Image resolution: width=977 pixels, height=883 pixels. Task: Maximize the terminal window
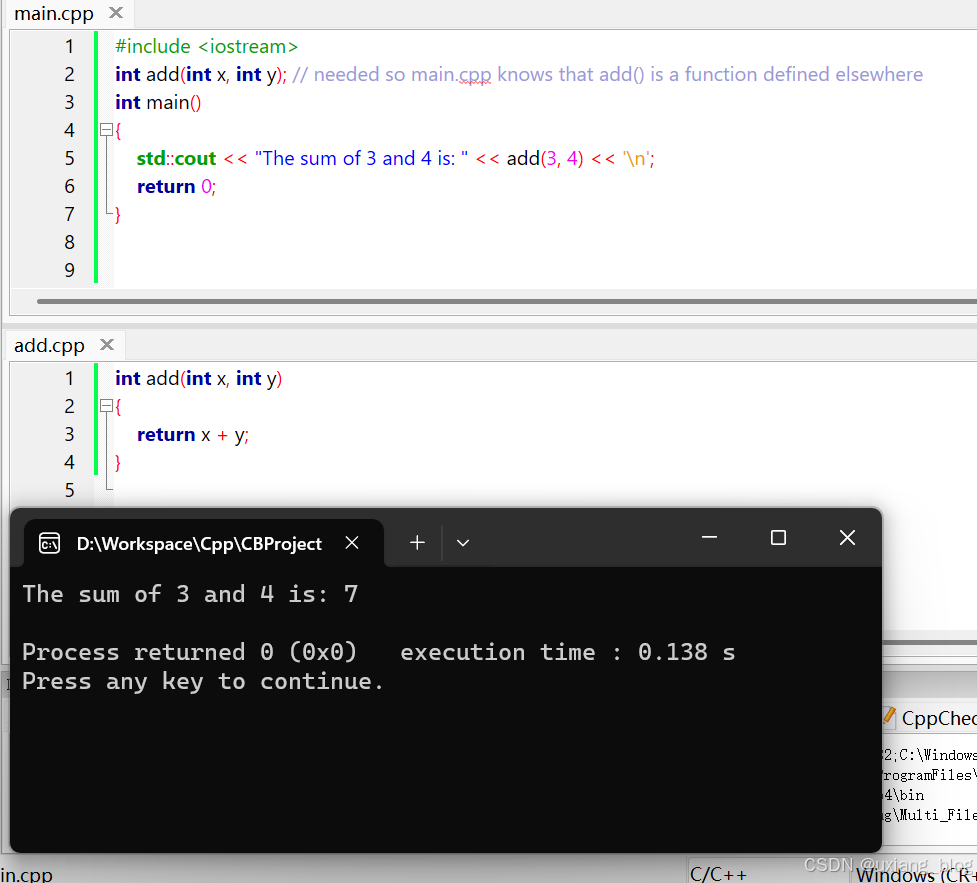pyautogui.click(x=778, y=537)
